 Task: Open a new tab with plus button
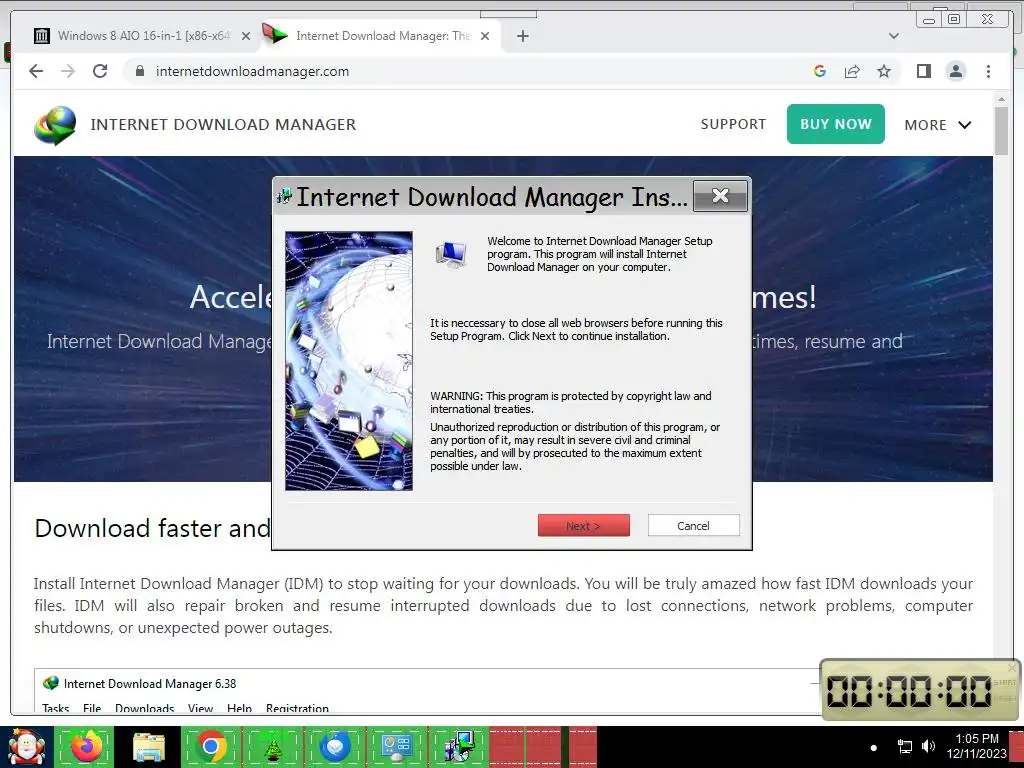click(x=522, y=36)
